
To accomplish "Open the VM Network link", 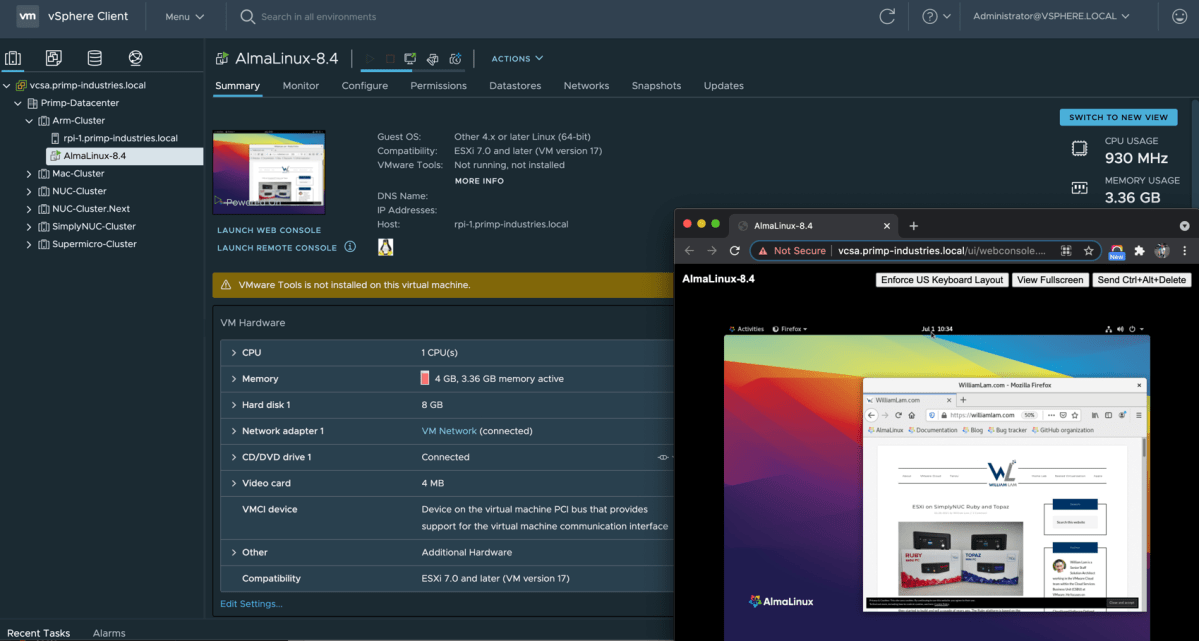I will coord(449,431).
